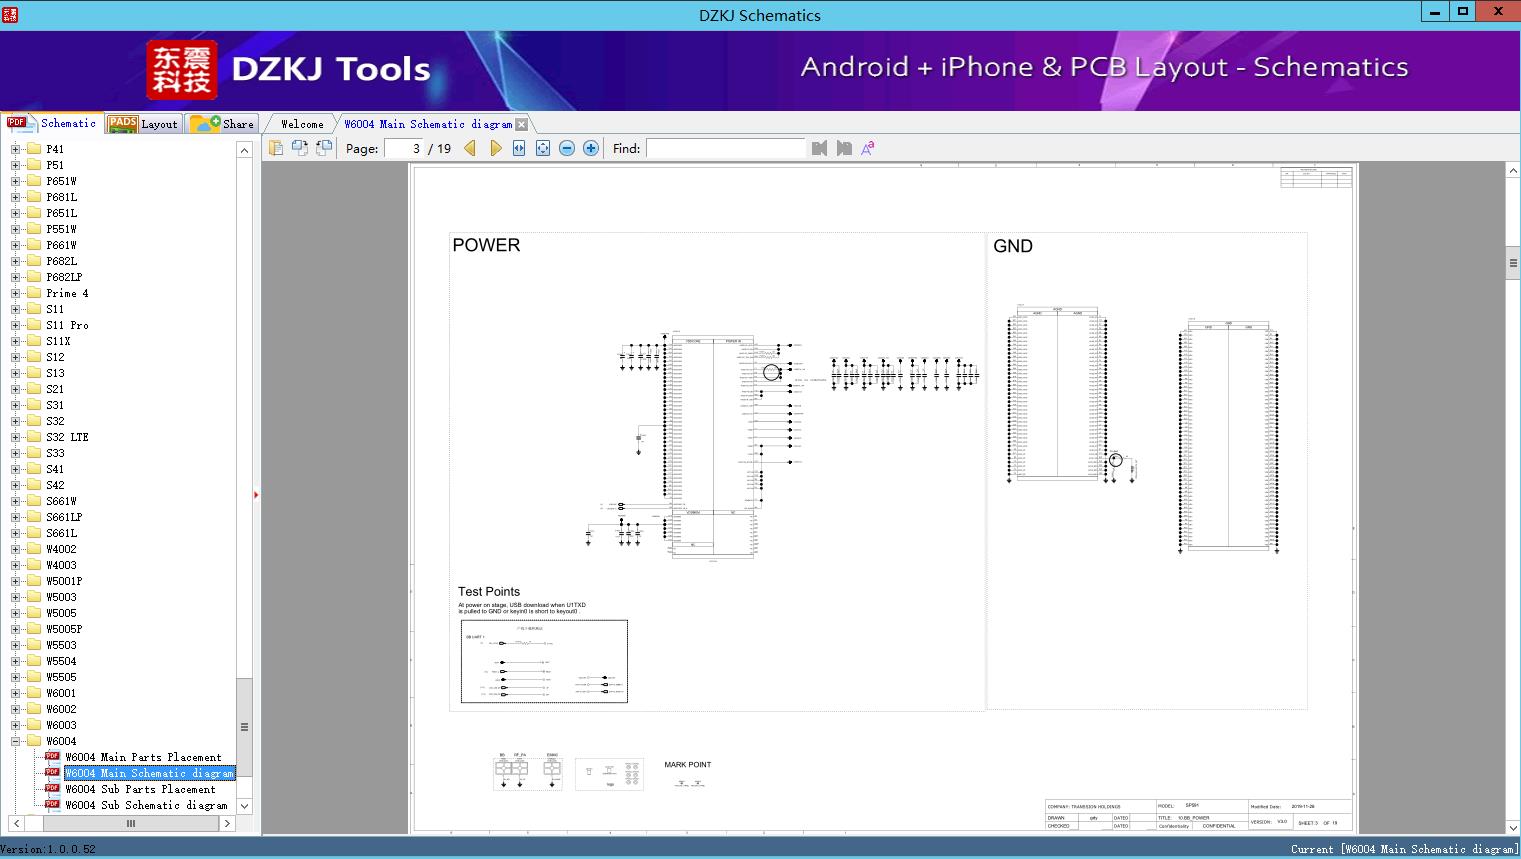
Task: Click the Find text field
Action: (x=725, y=148)
